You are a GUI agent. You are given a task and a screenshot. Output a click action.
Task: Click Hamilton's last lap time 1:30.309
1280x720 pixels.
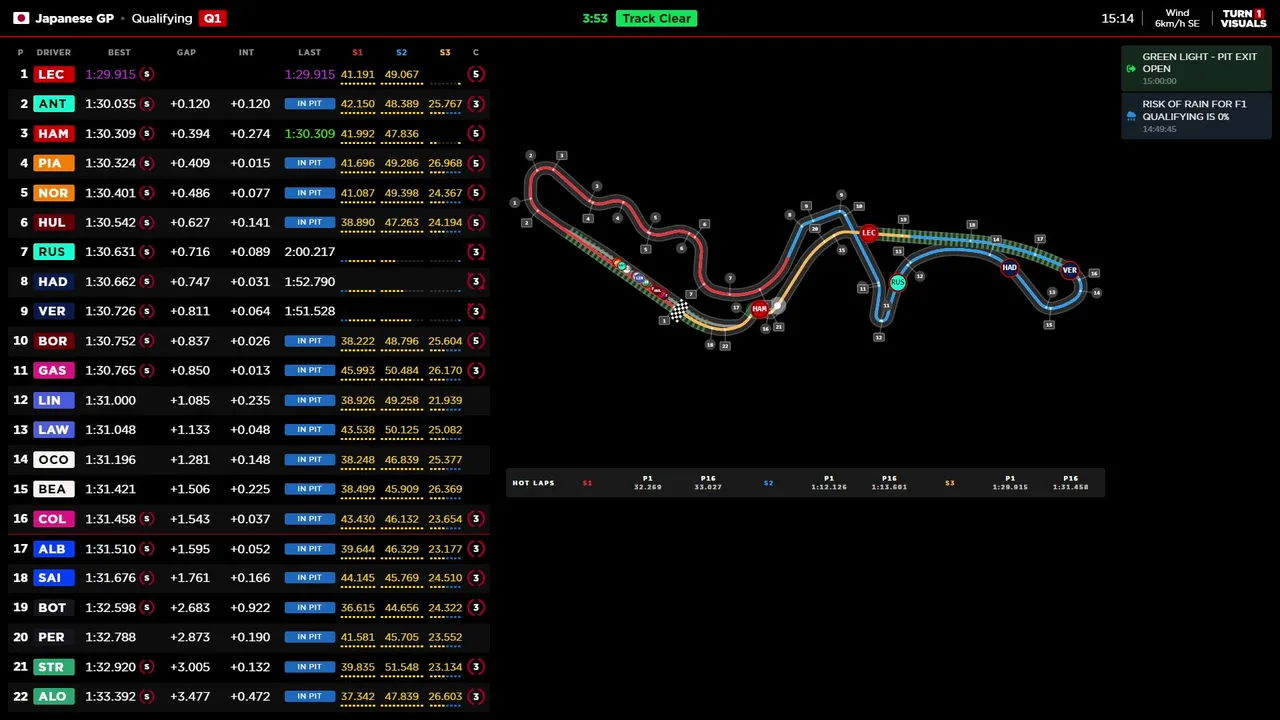click(x=309, y=133)
